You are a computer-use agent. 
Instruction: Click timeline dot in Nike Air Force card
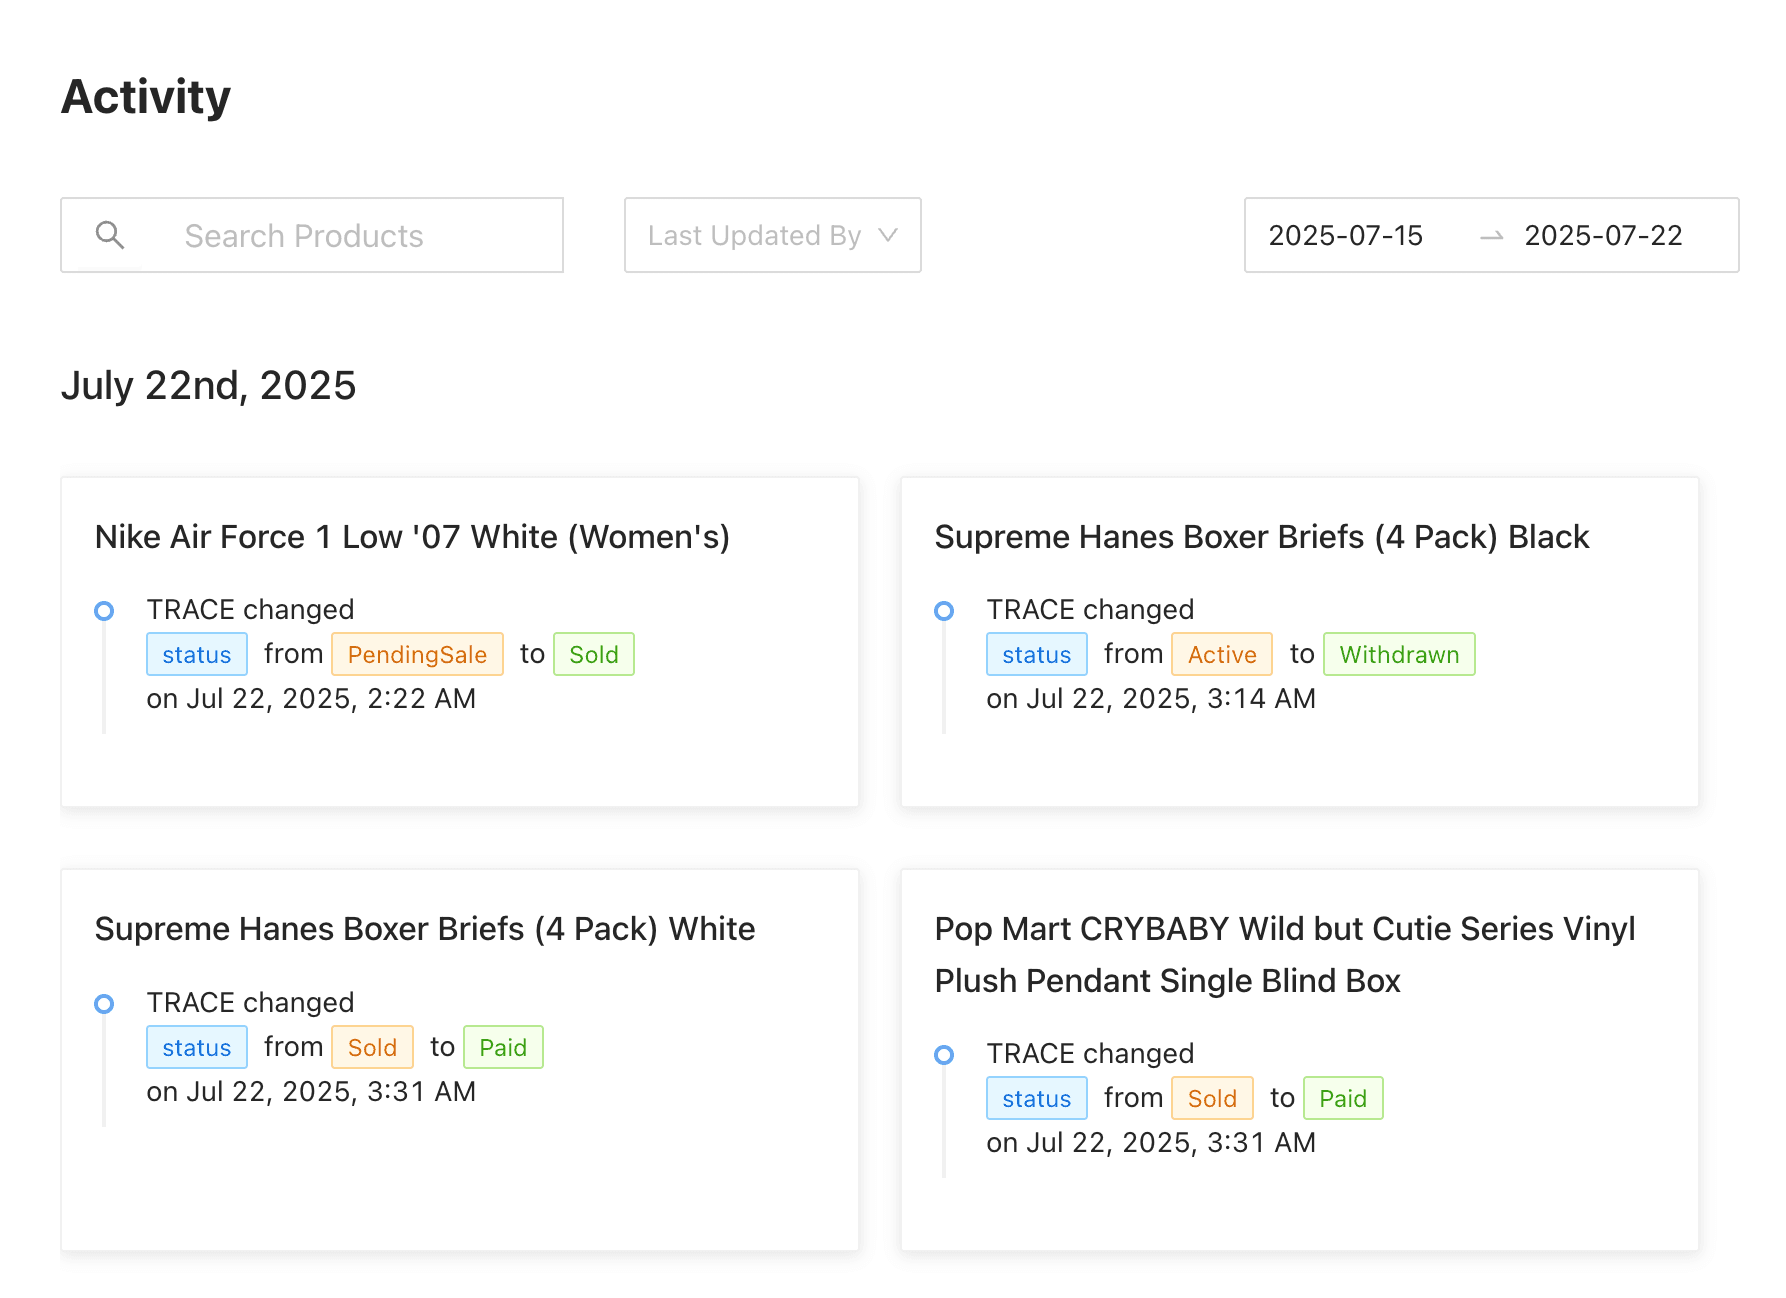tap(104, 611)
